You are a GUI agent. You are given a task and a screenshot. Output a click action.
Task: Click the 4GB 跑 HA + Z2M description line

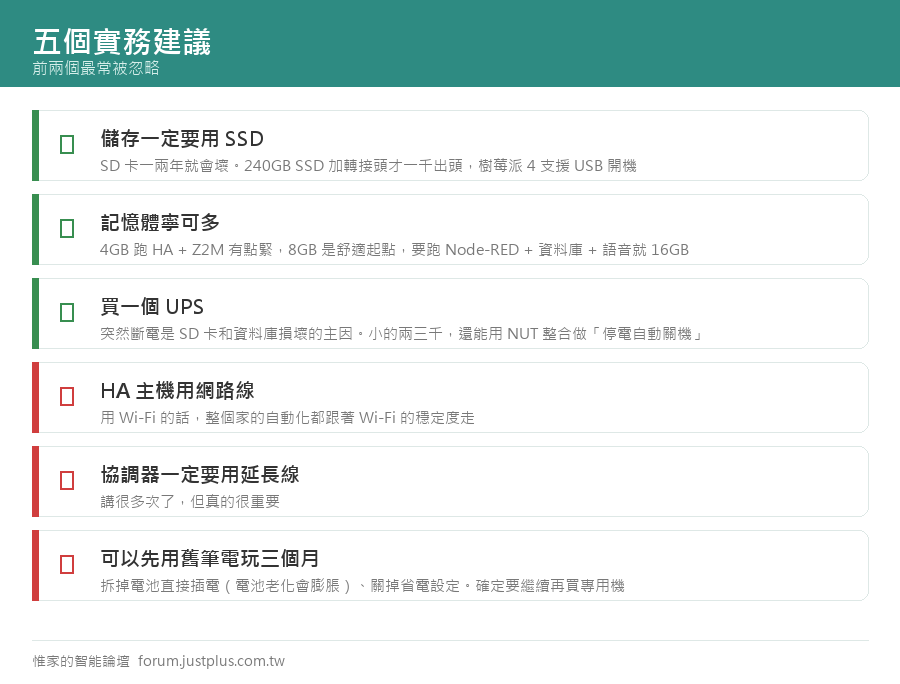click(394, 250)
